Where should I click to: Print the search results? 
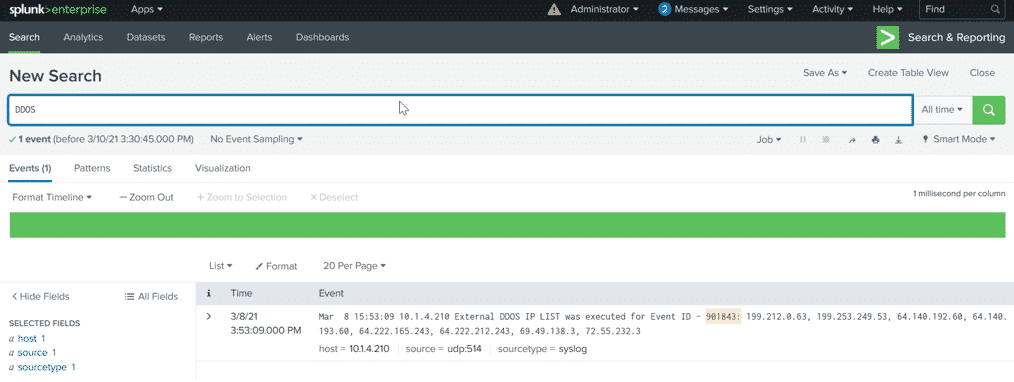tap(875, 139)
